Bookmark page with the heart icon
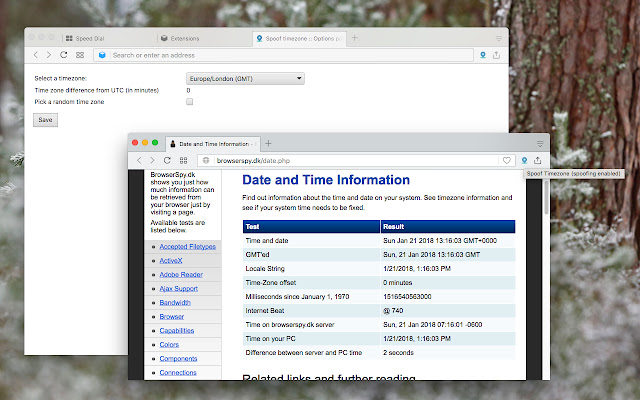 pyautogui.click(x=507, y=160)
